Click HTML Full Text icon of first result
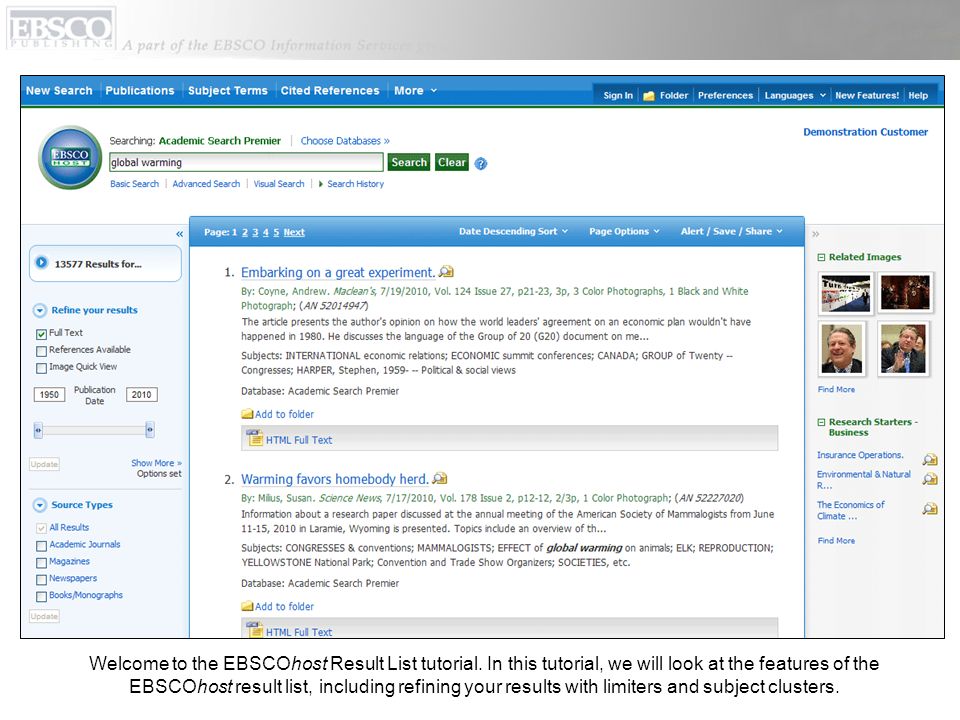 tap(254, 438)
